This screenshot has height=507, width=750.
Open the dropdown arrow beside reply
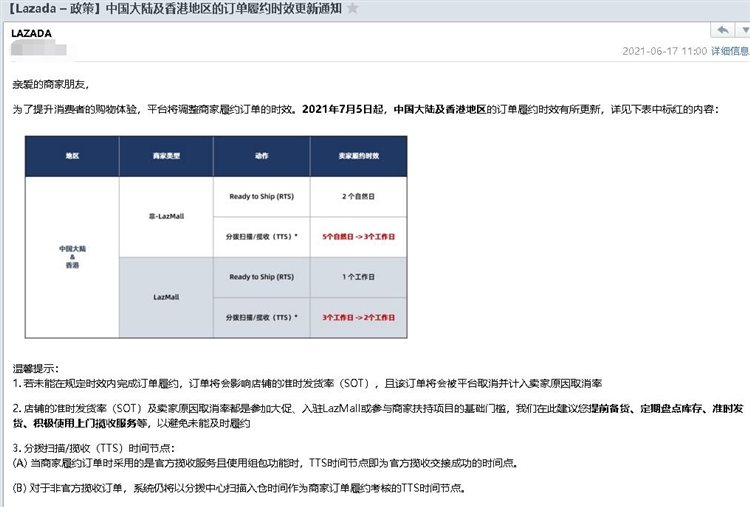745,30
